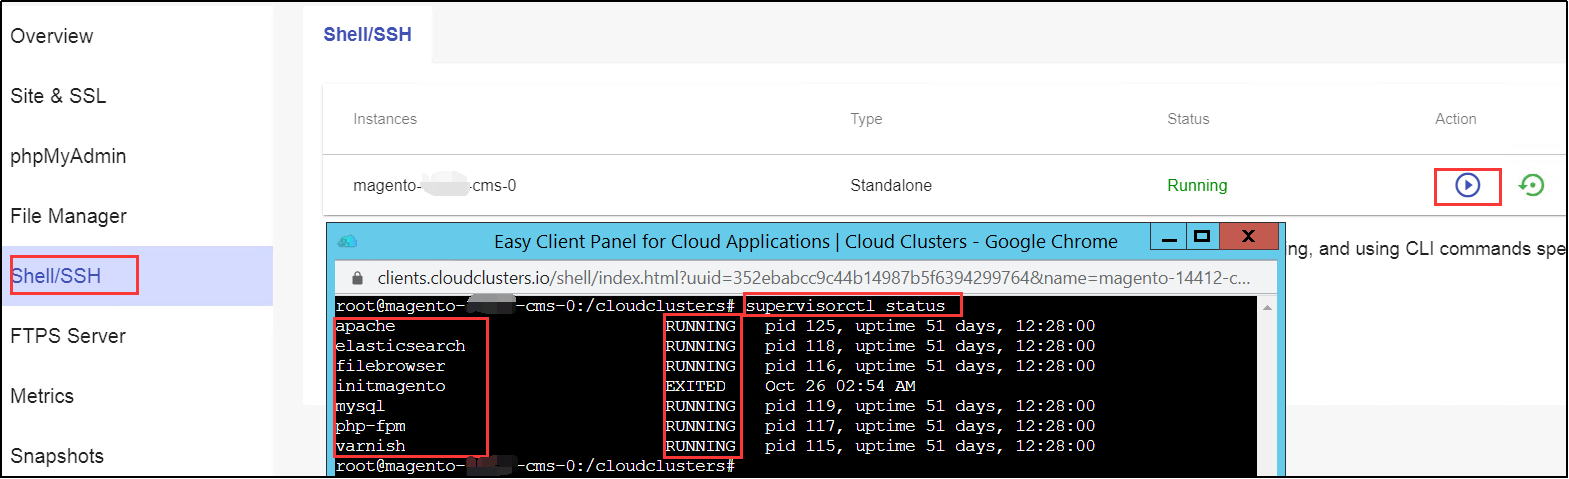1569x479 pixels.
Task: Click the green restart instance icon
Action: point(1531,185)
